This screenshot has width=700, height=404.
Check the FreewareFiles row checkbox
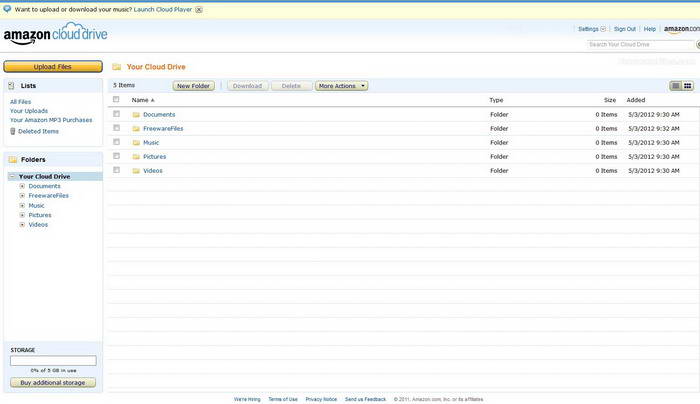pyautogui.click(x=117, y=128)
